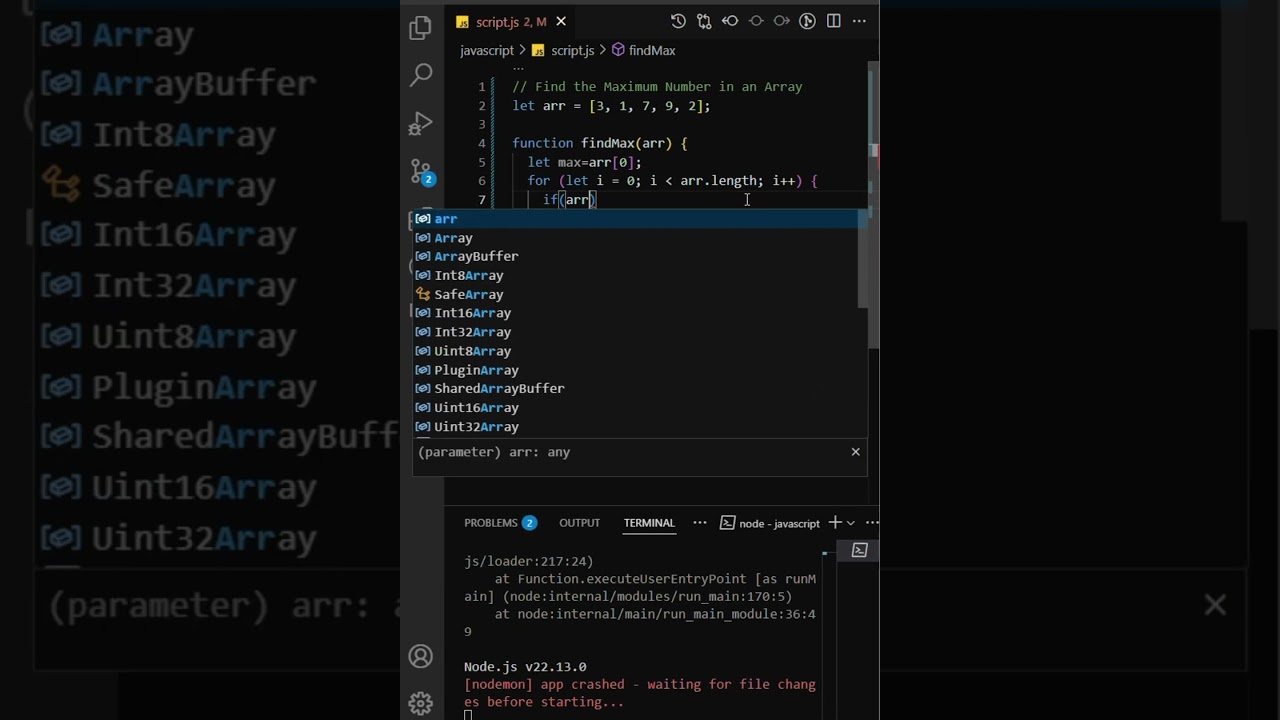
Task: Go to next change arrow icon
Action: pos(782,21)
